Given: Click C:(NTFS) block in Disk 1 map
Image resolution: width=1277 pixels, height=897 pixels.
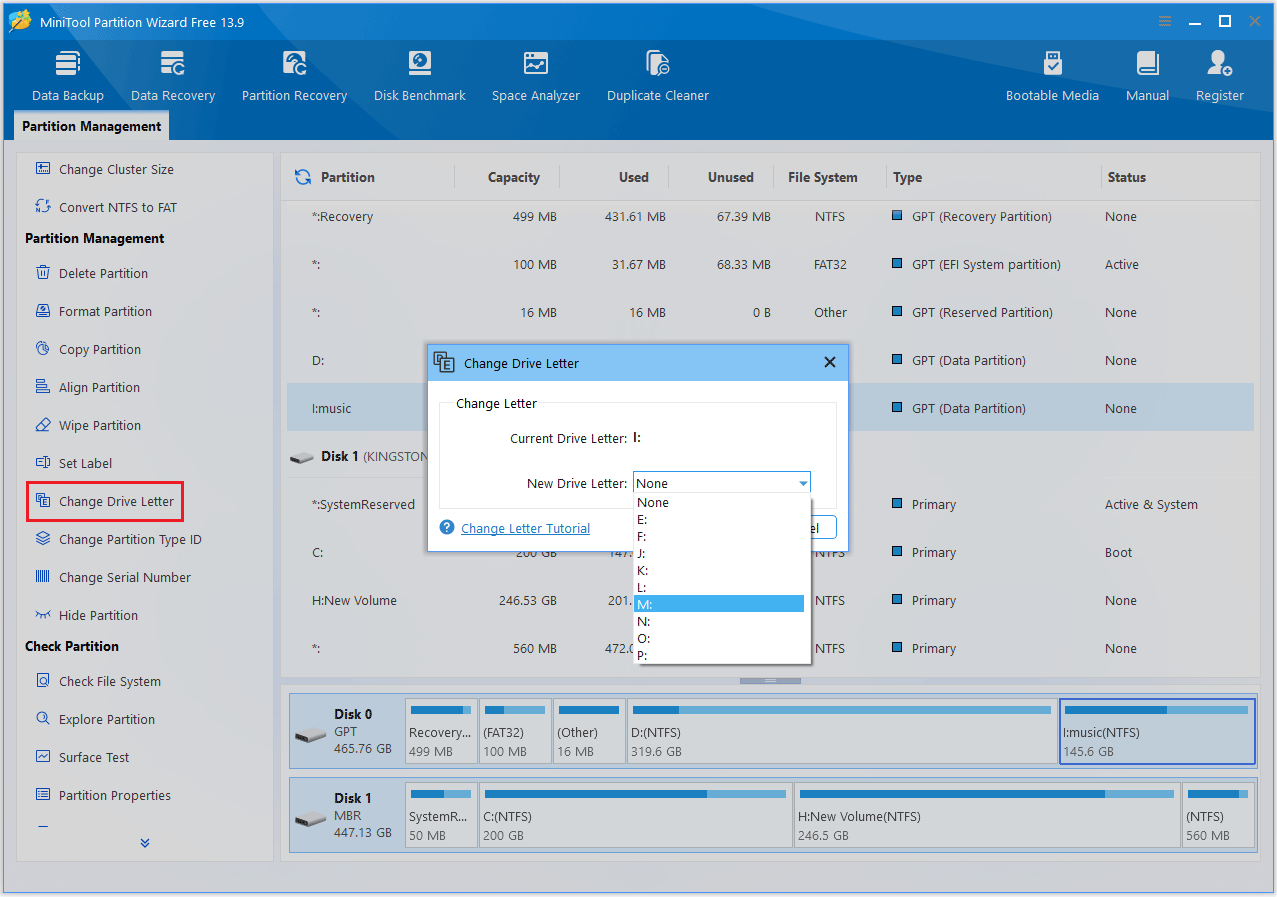Looking at the screenshot, I should pyautogui.click(x=635, y=816).
